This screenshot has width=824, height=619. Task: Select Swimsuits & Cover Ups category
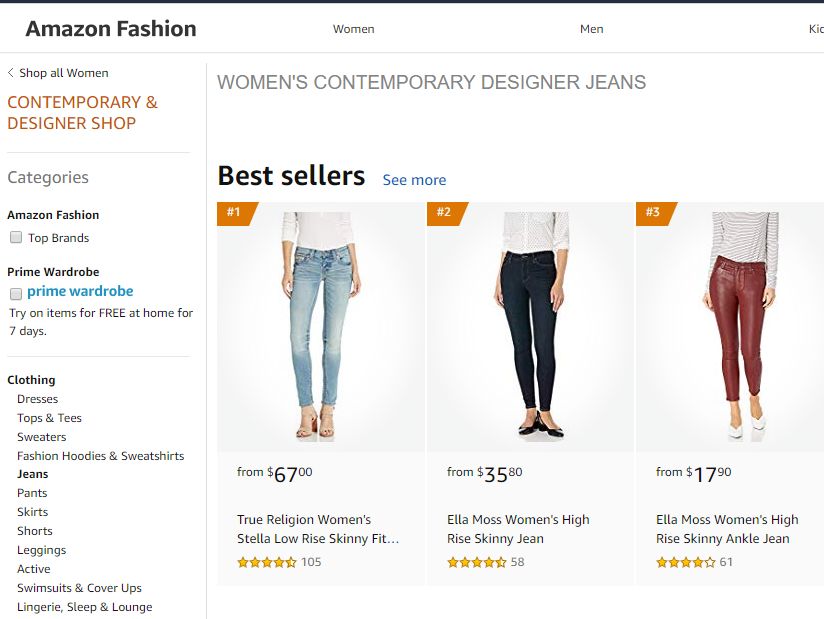(x=79, y=587)
